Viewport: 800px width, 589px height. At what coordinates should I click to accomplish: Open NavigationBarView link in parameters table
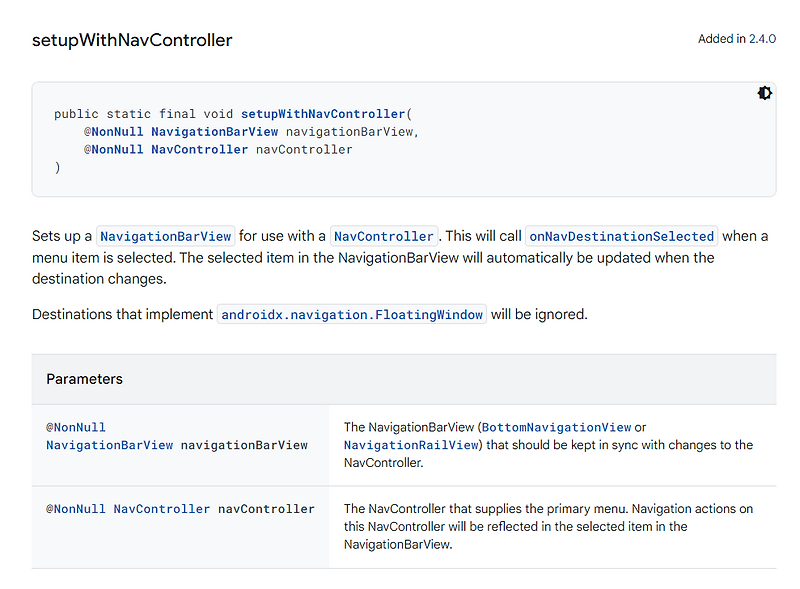pos(109,445)
